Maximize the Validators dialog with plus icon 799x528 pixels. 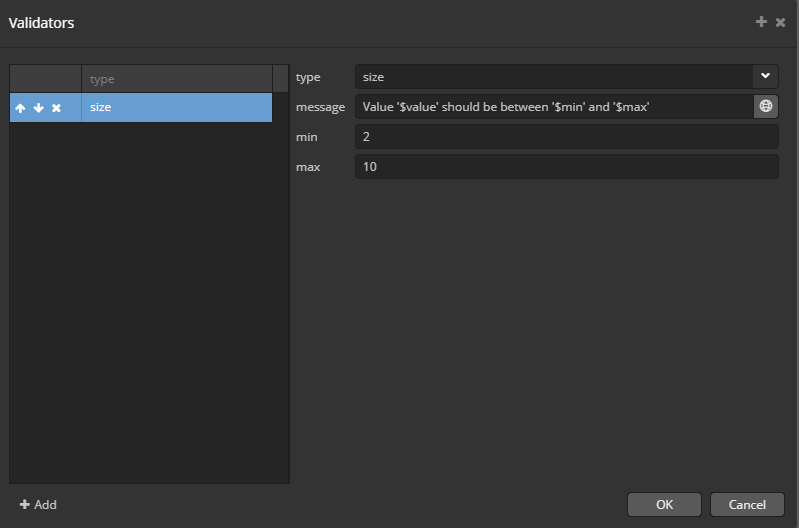[x=761, y=21]
